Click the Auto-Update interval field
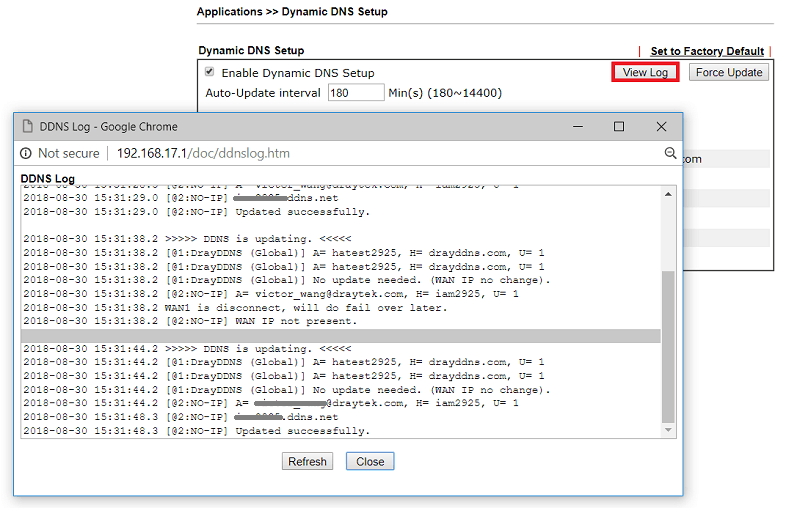Screen dimensions: 800x508 point(356,93)
